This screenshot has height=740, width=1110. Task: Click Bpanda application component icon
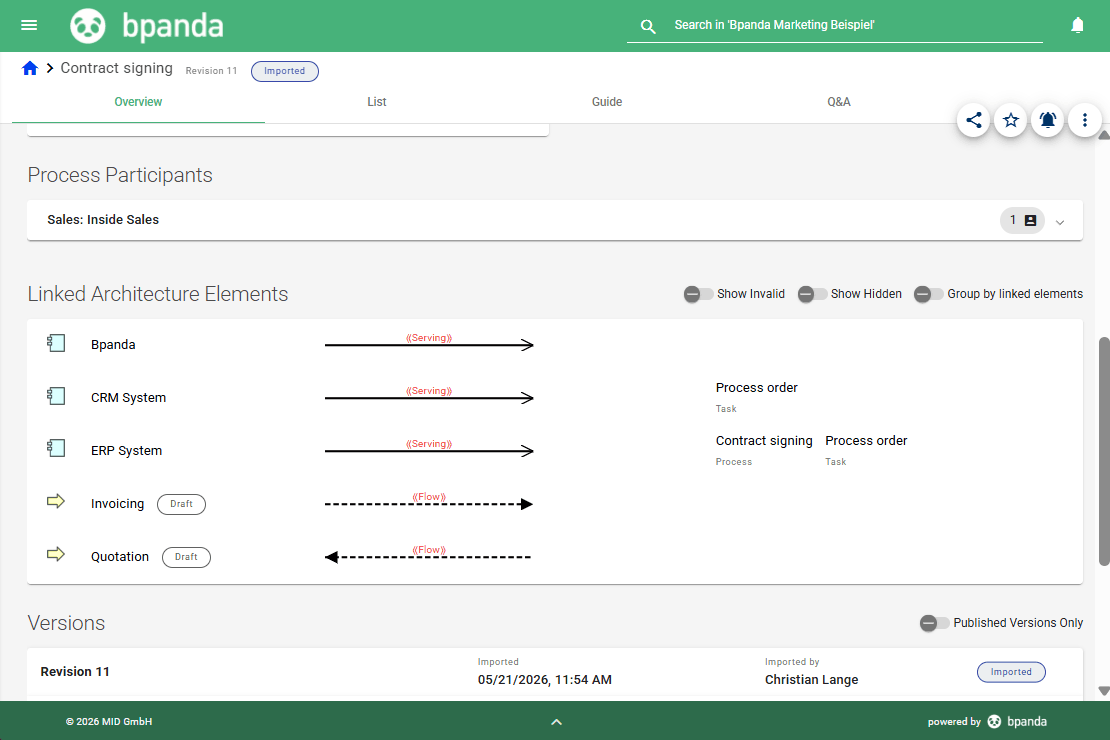pyautogui.click(x=56, y=343)
